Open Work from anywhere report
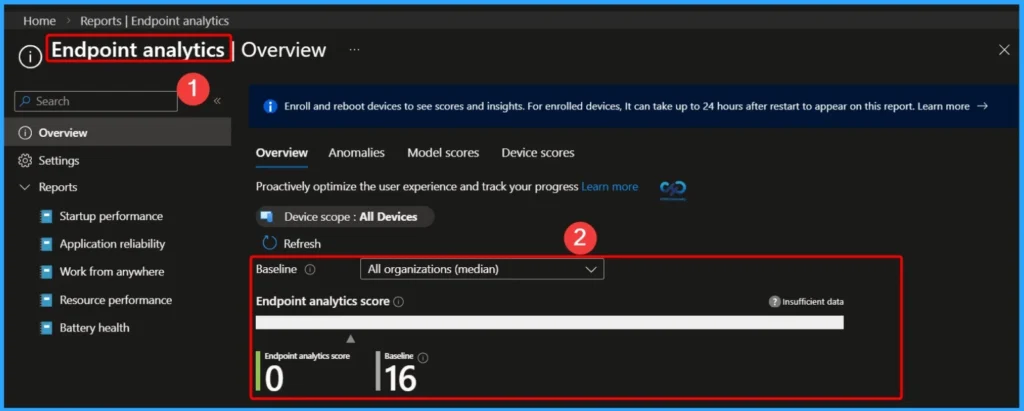 click(x=112, y=272)
